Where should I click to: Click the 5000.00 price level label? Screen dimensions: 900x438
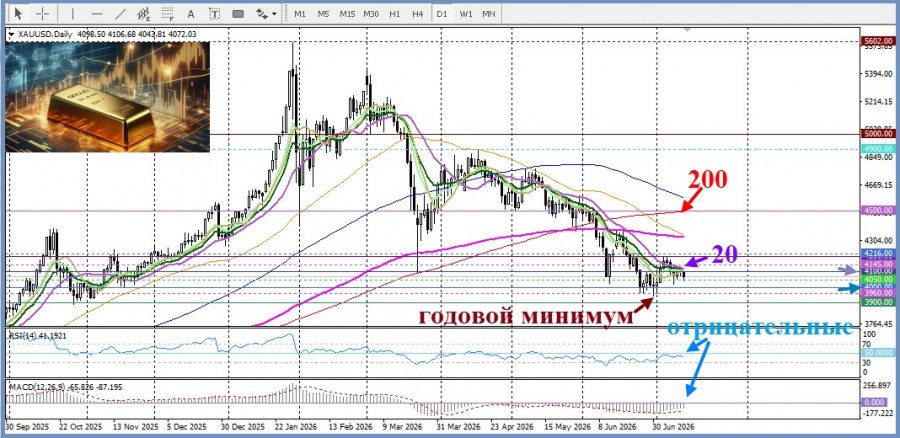(x=878, y=134)
